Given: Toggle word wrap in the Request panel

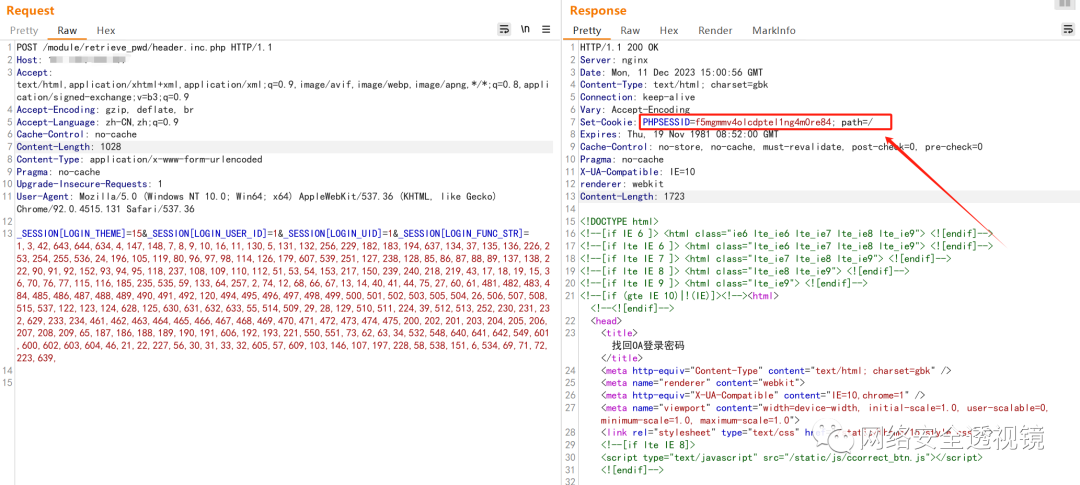Looking at the screenshot, I should click(x=504, y=30).
